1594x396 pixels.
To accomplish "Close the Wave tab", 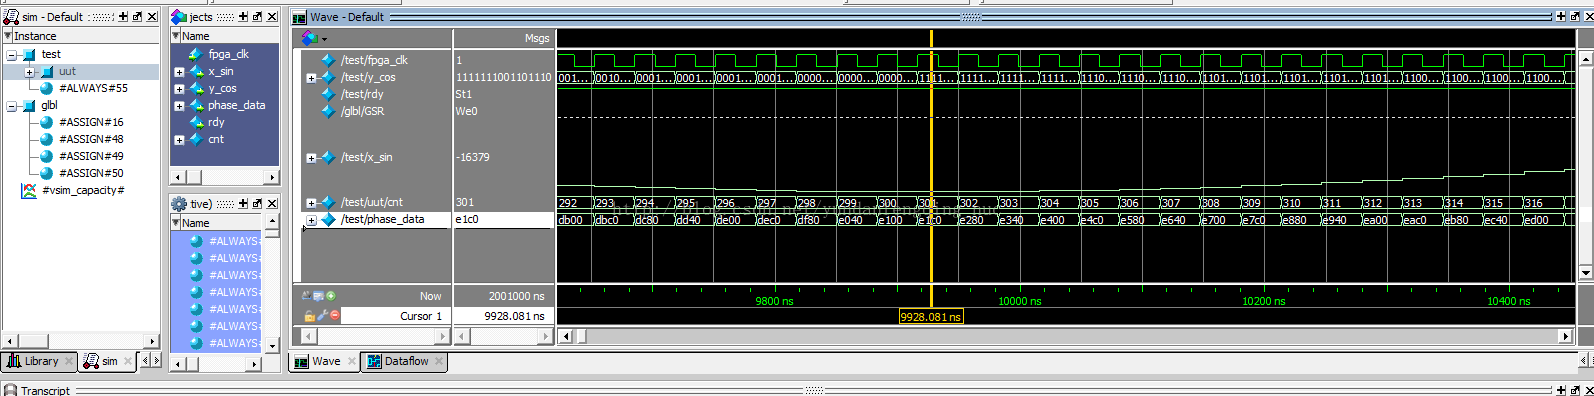I will click(x=351, y=361).
